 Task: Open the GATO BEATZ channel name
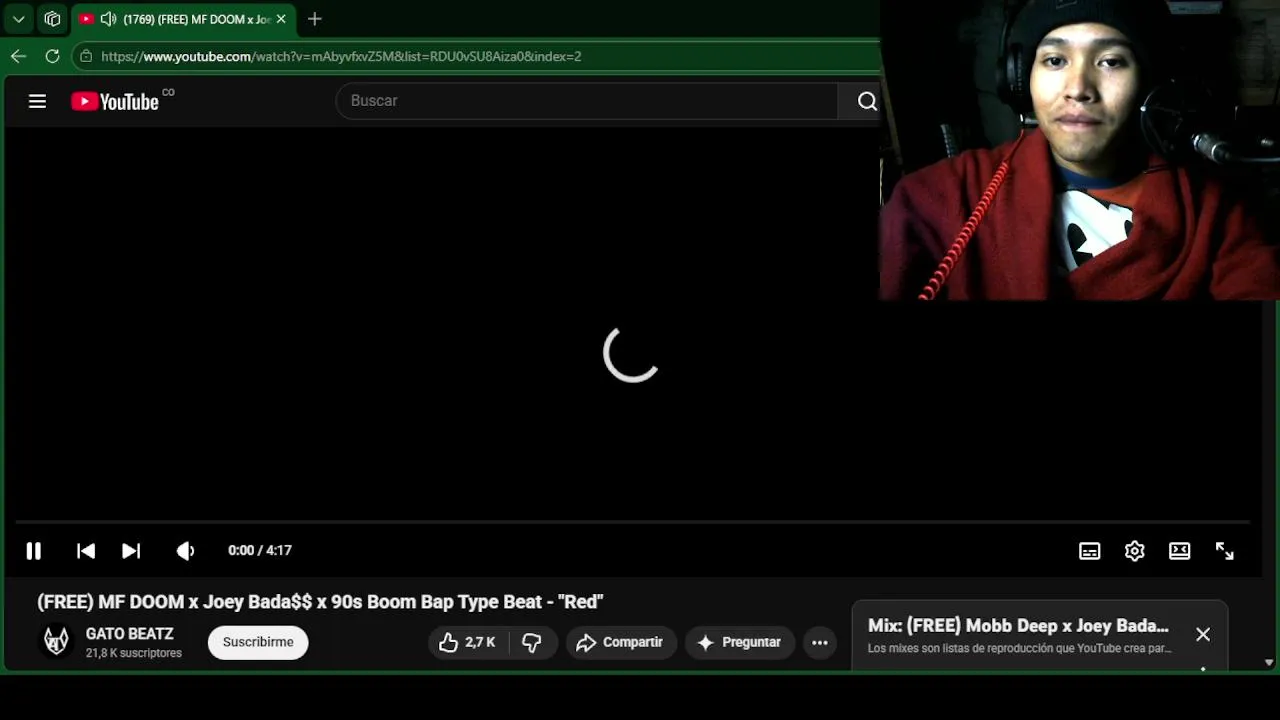click(x=130, y=634)
